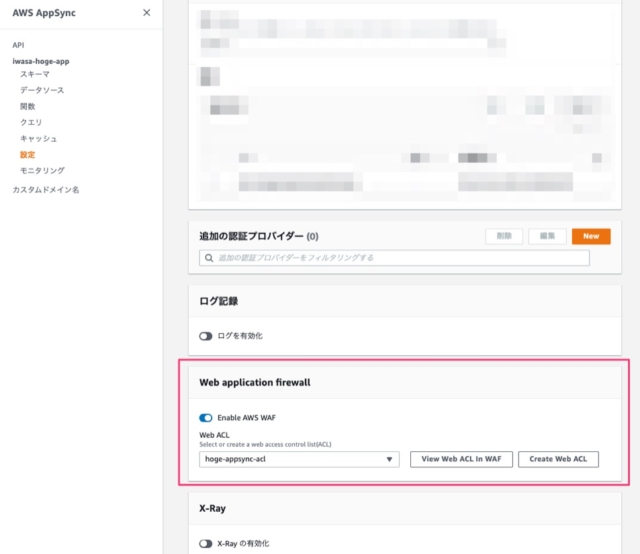Screen dimensions: 640x554
Task: Select the iwasa-hoge-app API entry
Action: click(41, 61)
